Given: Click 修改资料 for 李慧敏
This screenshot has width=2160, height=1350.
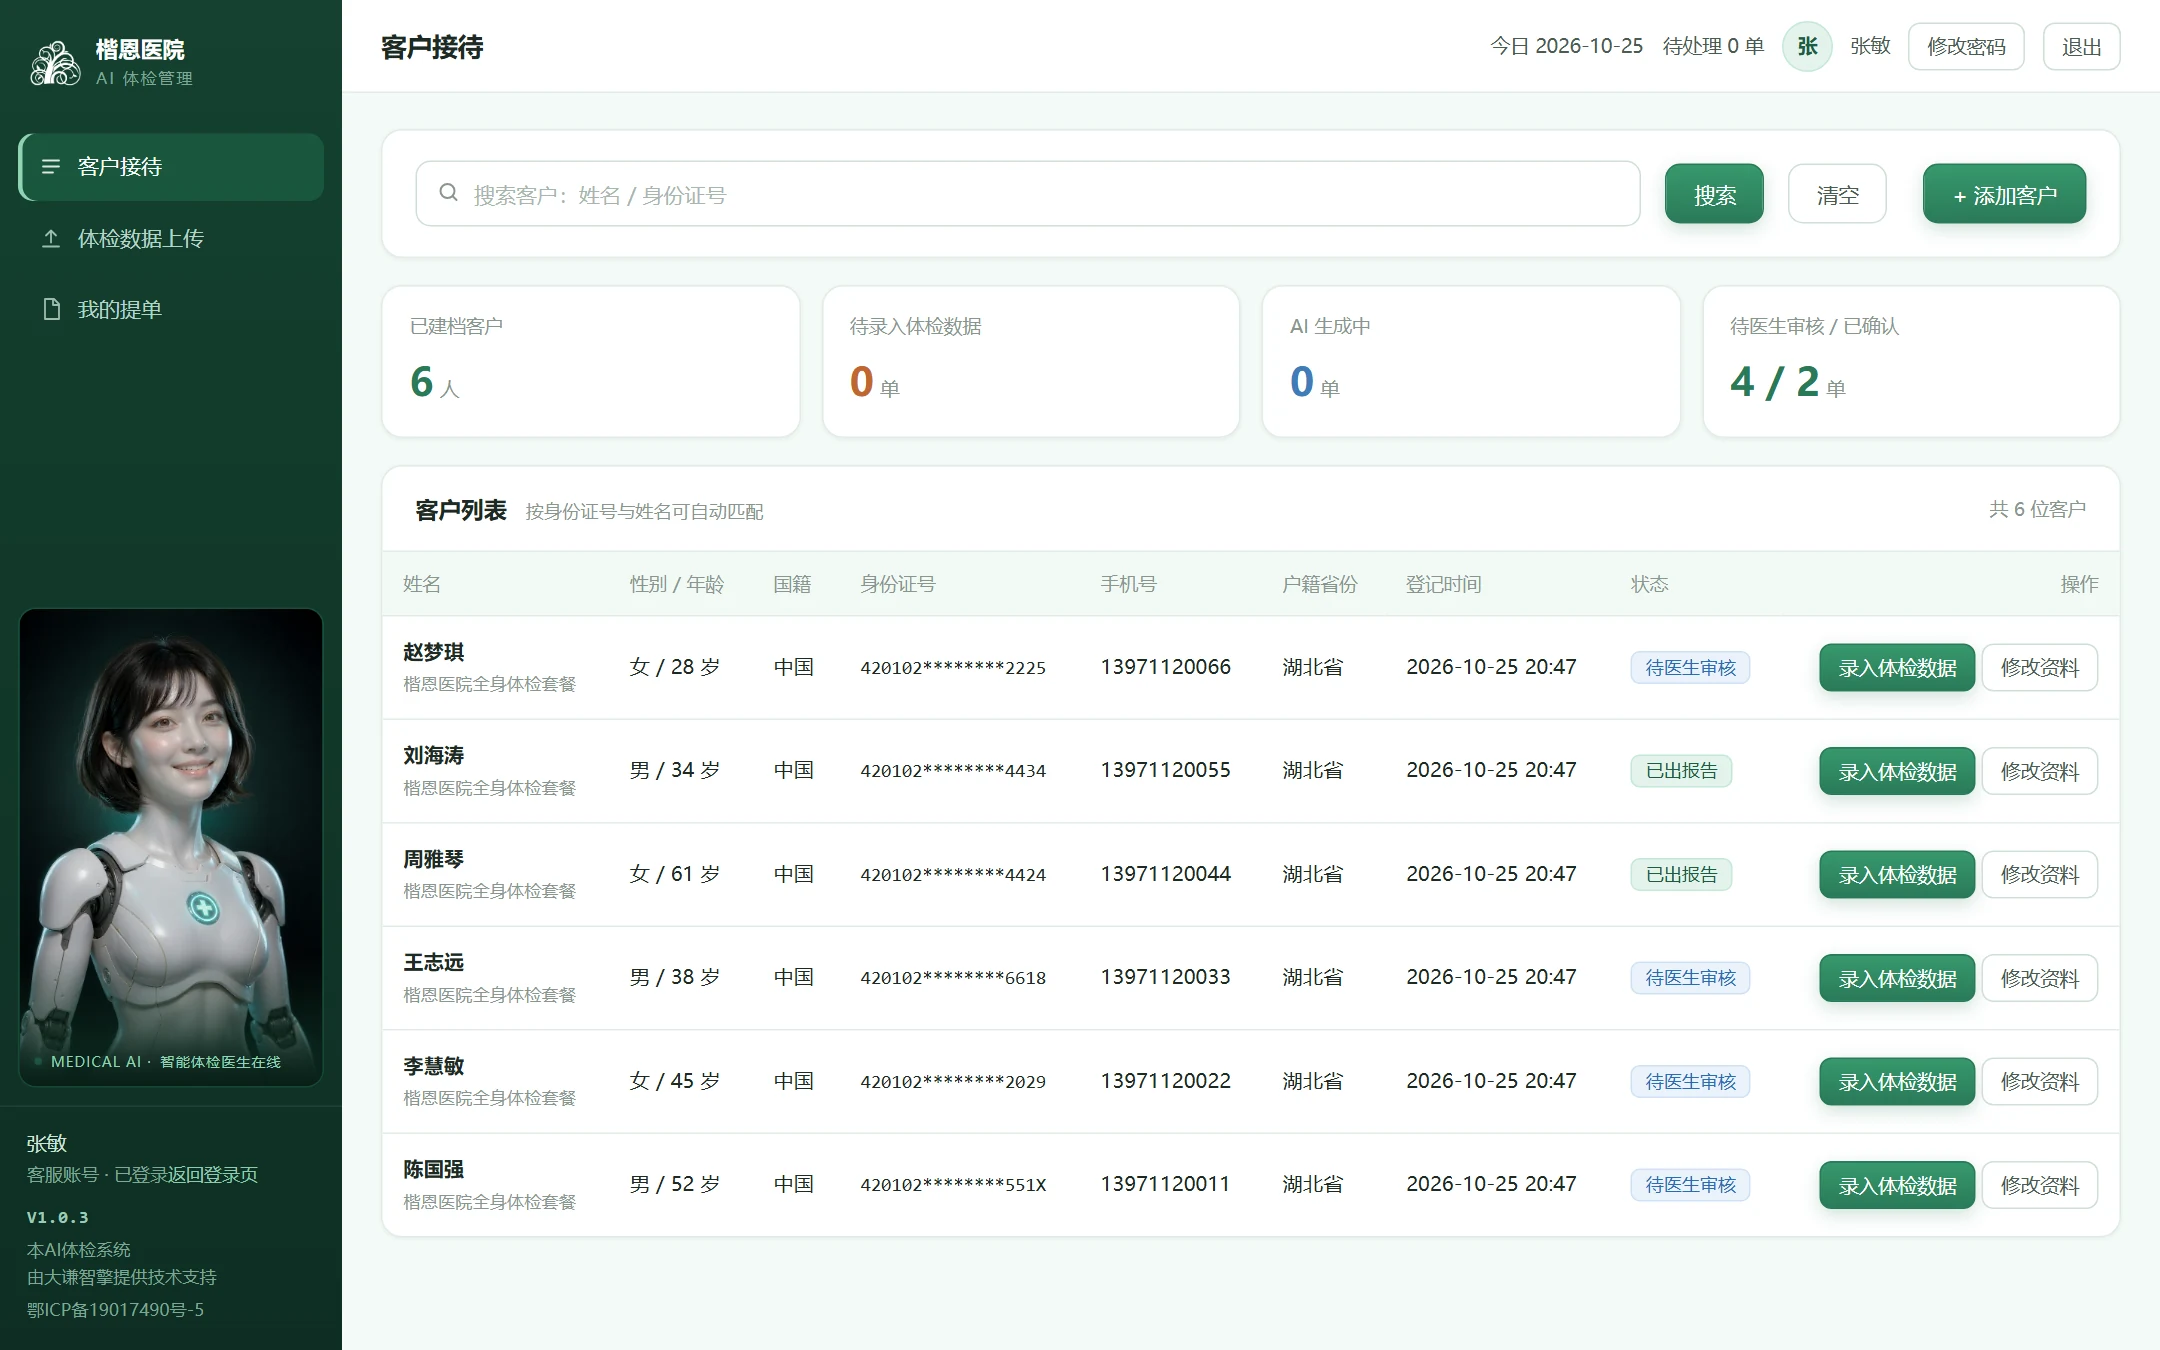Looking at the screenshot, I should pyautogui.click(x=2039, y=1082).
